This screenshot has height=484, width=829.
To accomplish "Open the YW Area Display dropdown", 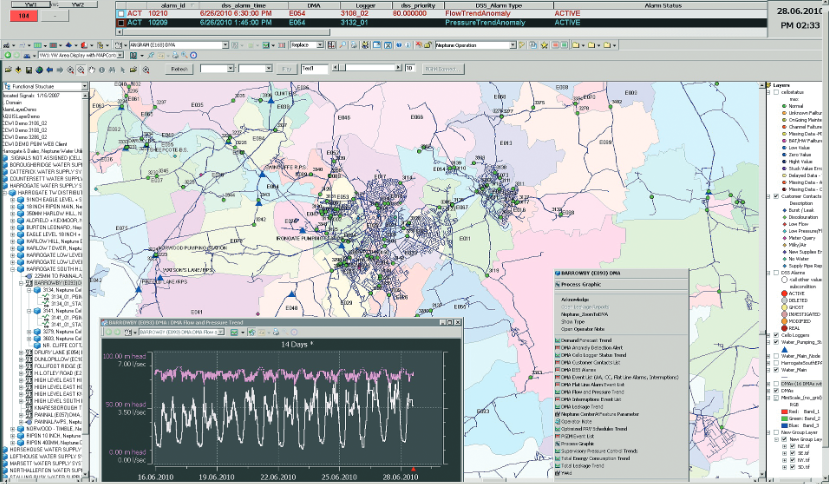I will [120, 55].
